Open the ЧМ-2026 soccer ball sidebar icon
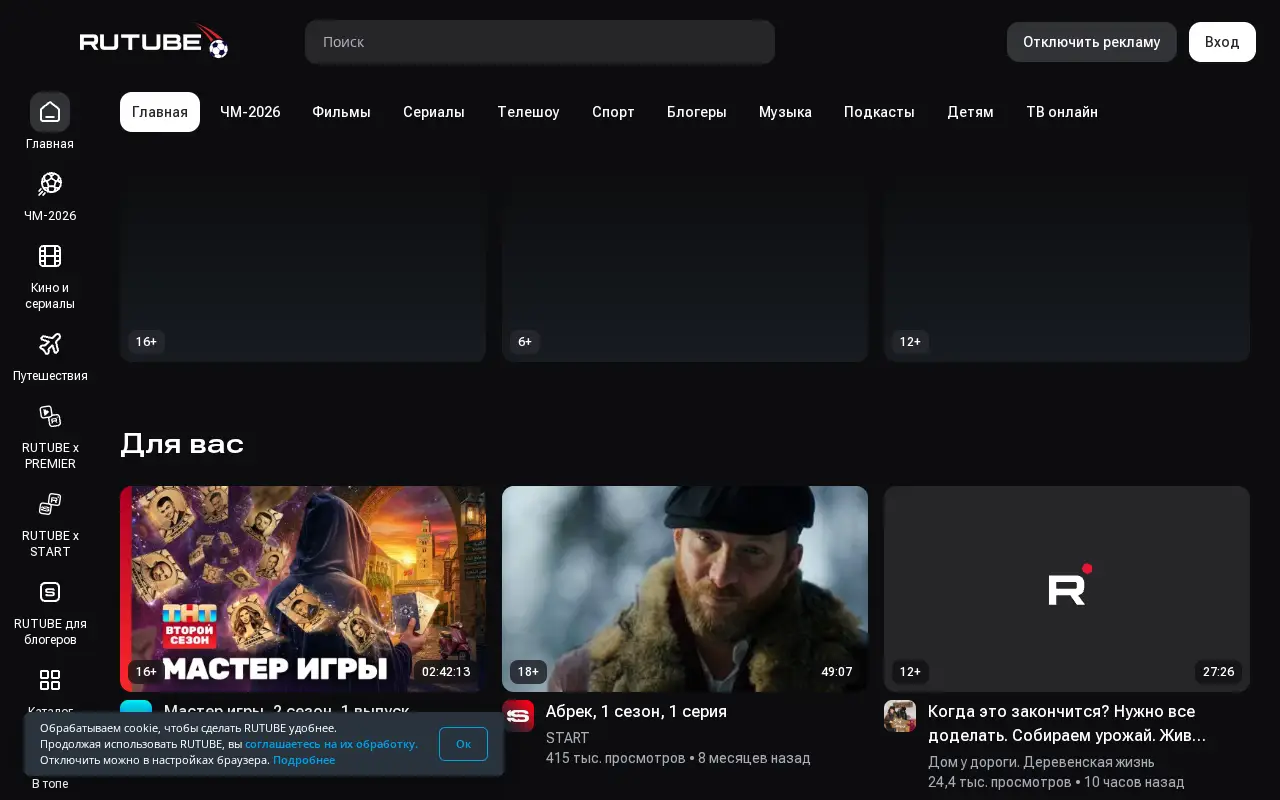The image size is (1280, 800). click(50, 184)
